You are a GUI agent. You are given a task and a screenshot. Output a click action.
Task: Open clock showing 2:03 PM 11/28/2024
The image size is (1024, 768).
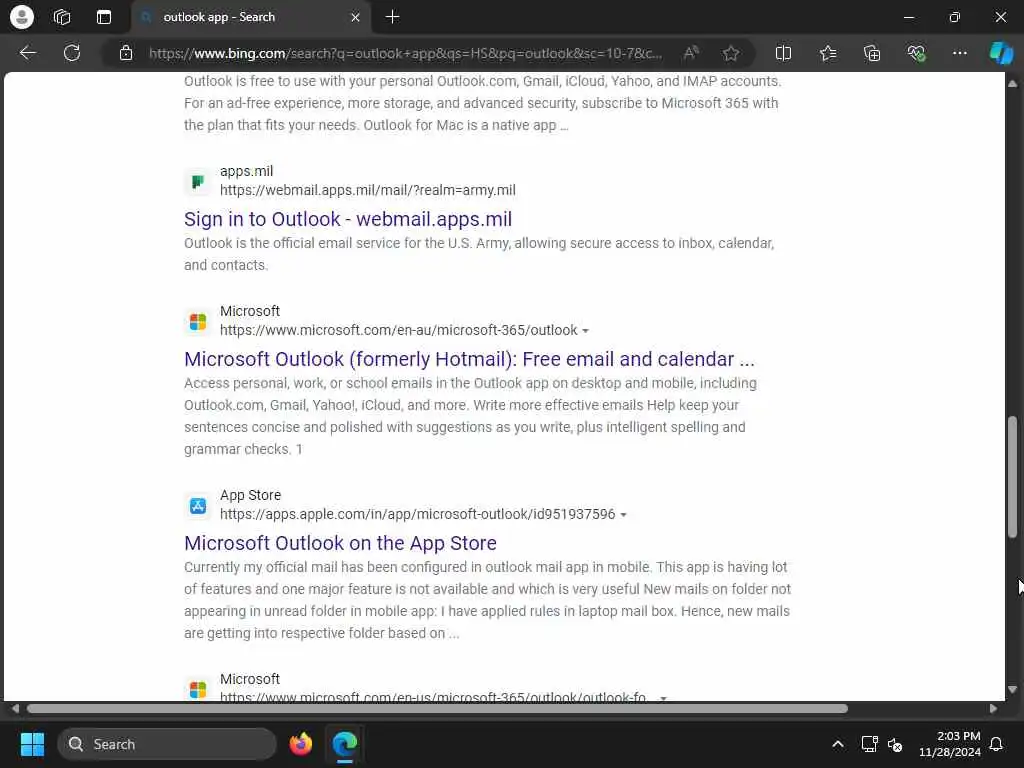(950, 744)
